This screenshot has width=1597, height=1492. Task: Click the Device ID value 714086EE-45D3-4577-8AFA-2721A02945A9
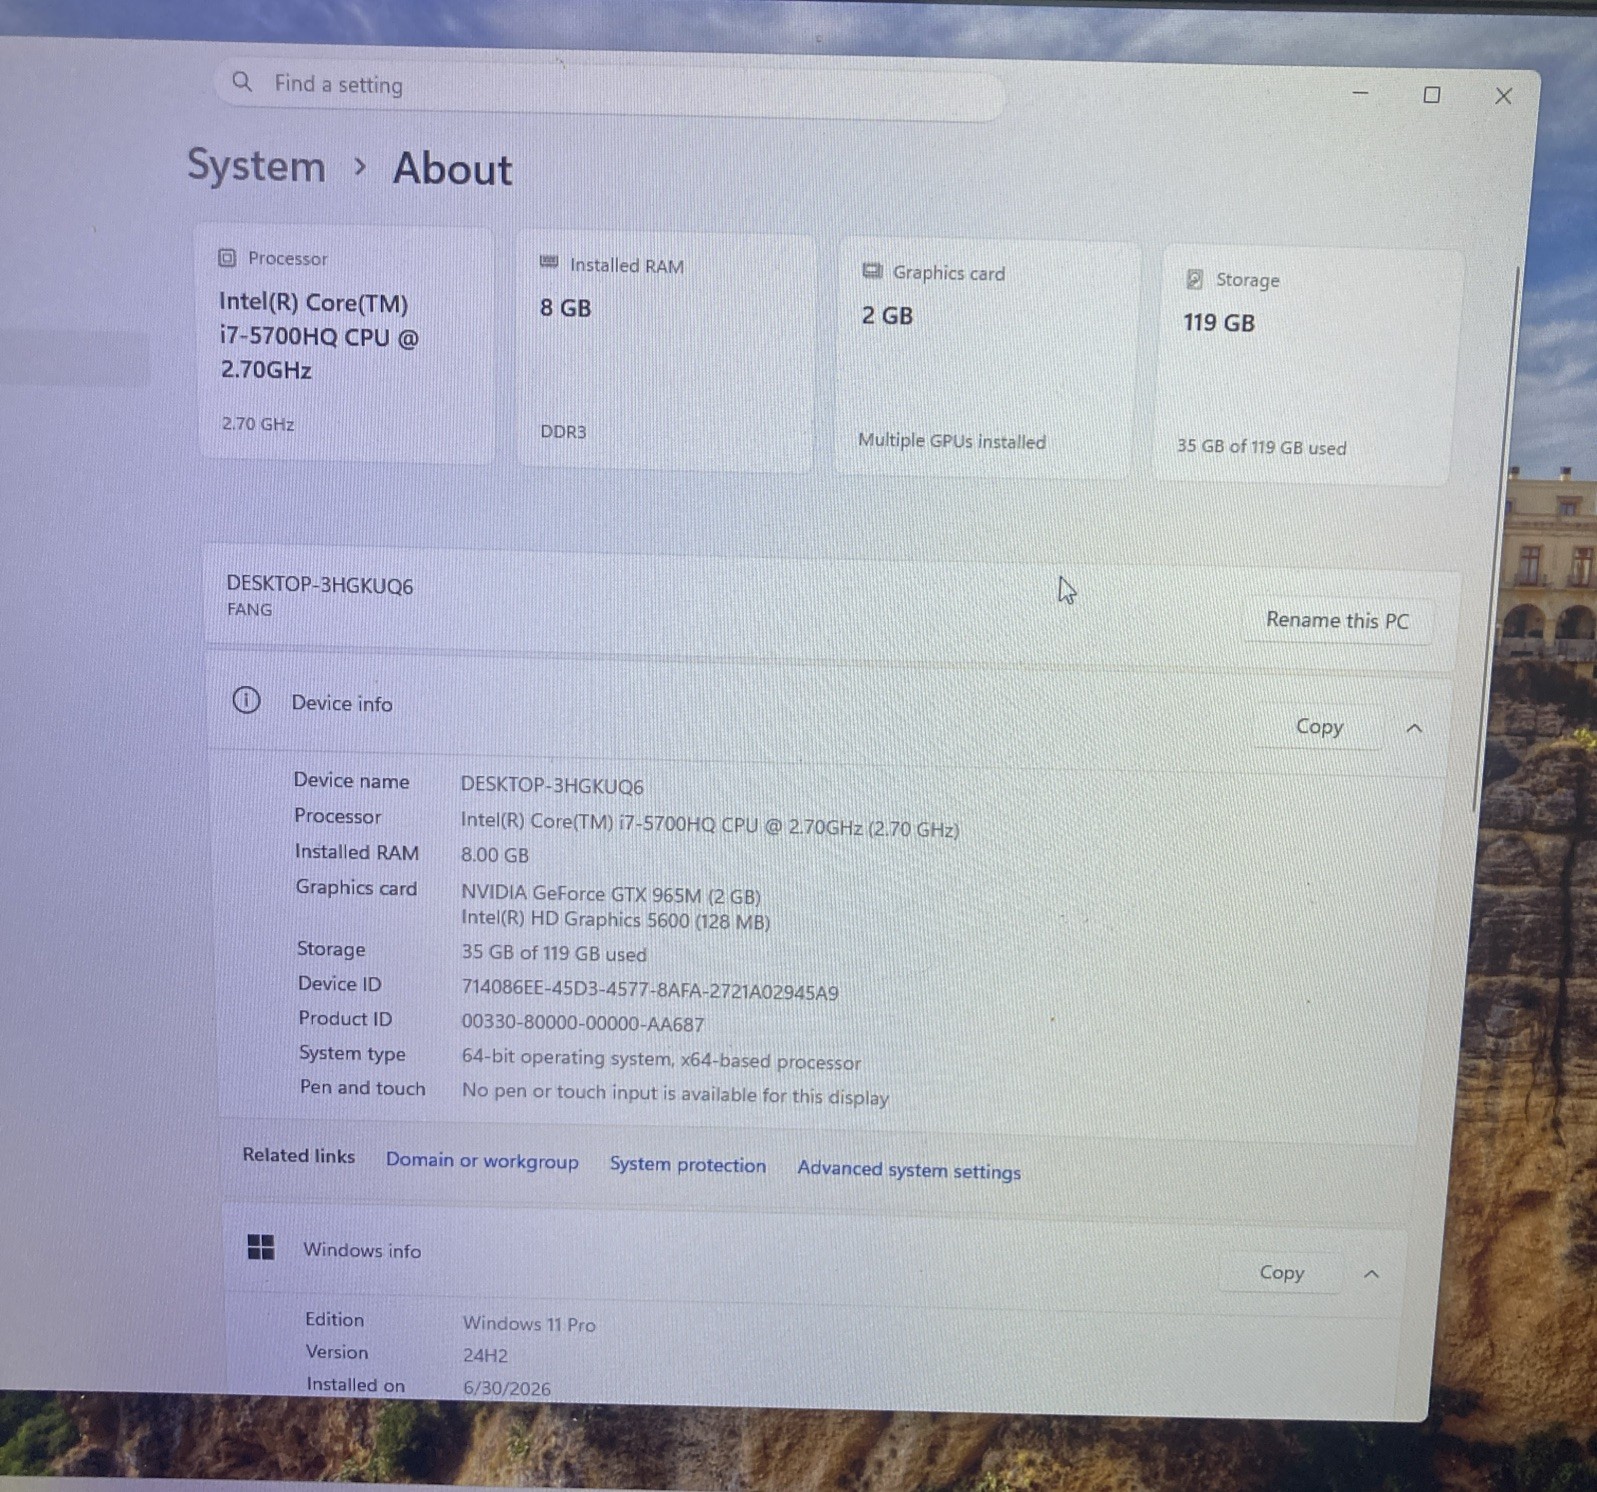(650, 990)
